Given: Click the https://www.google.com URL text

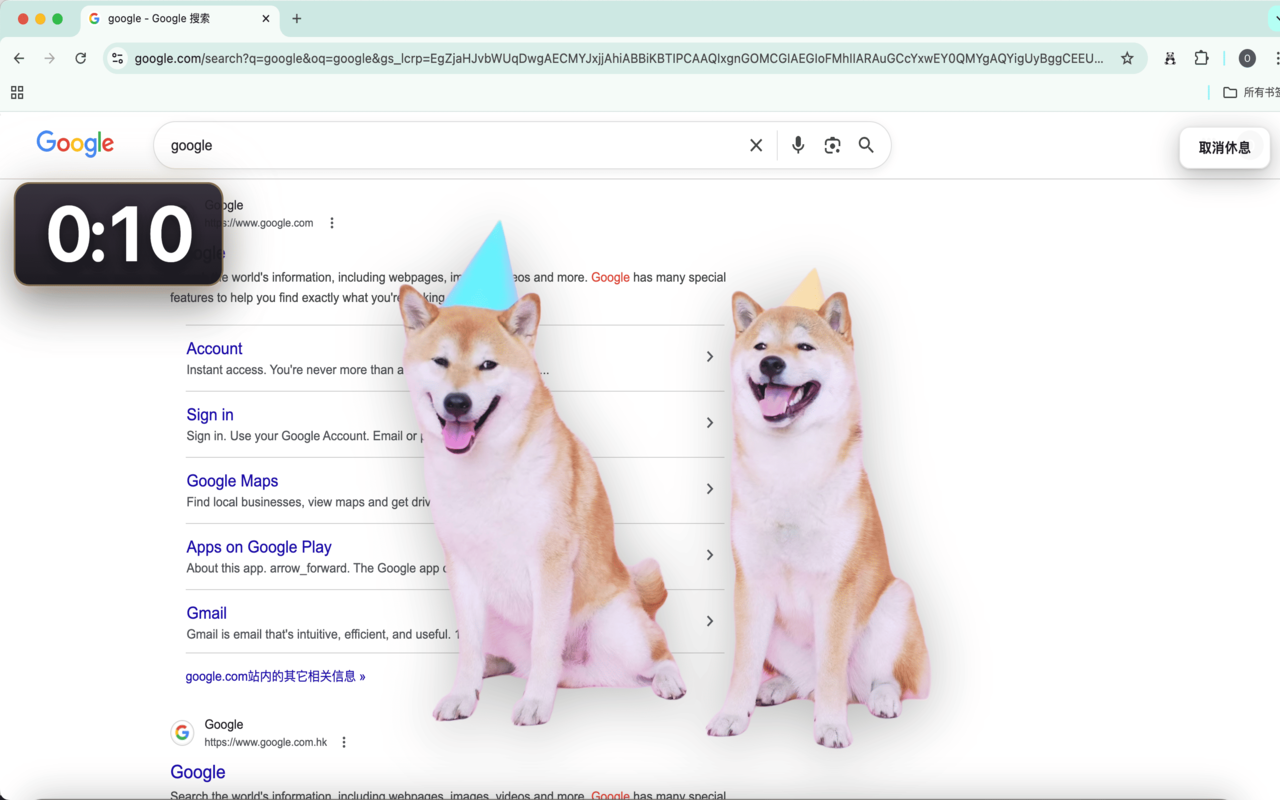Looking at the screenshot, I should pos(259,223).
